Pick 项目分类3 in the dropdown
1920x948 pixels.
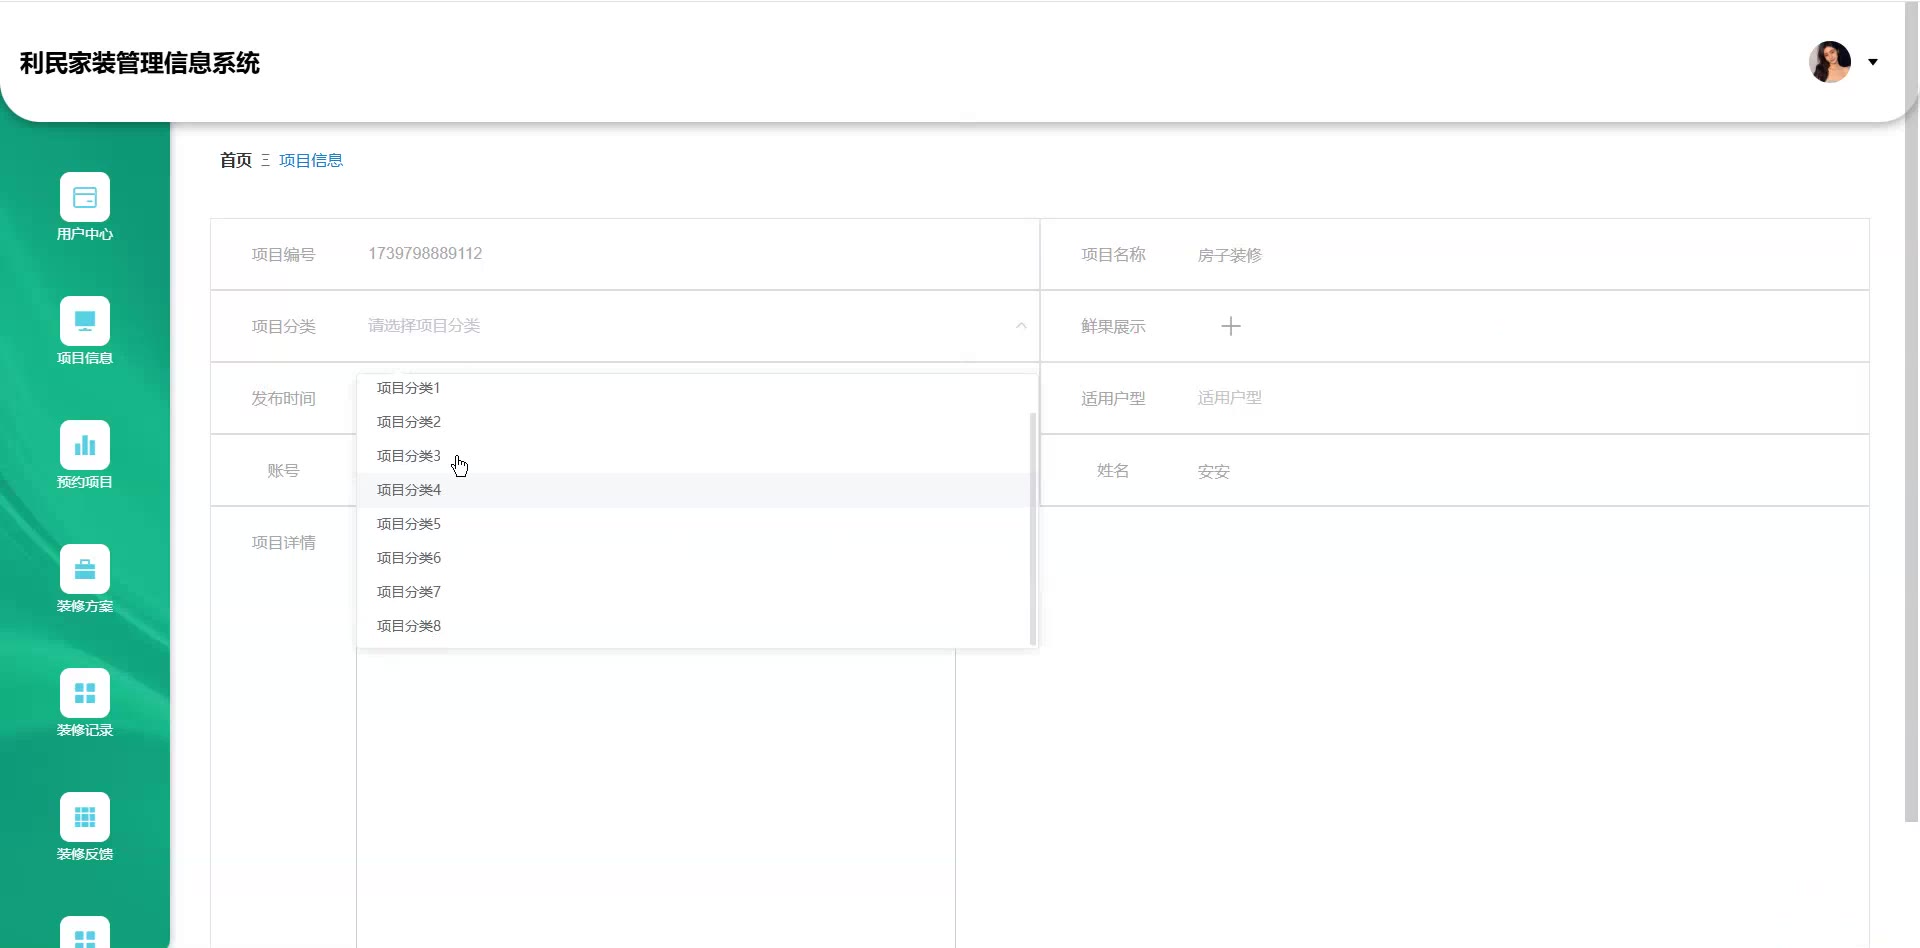(408, 456)
